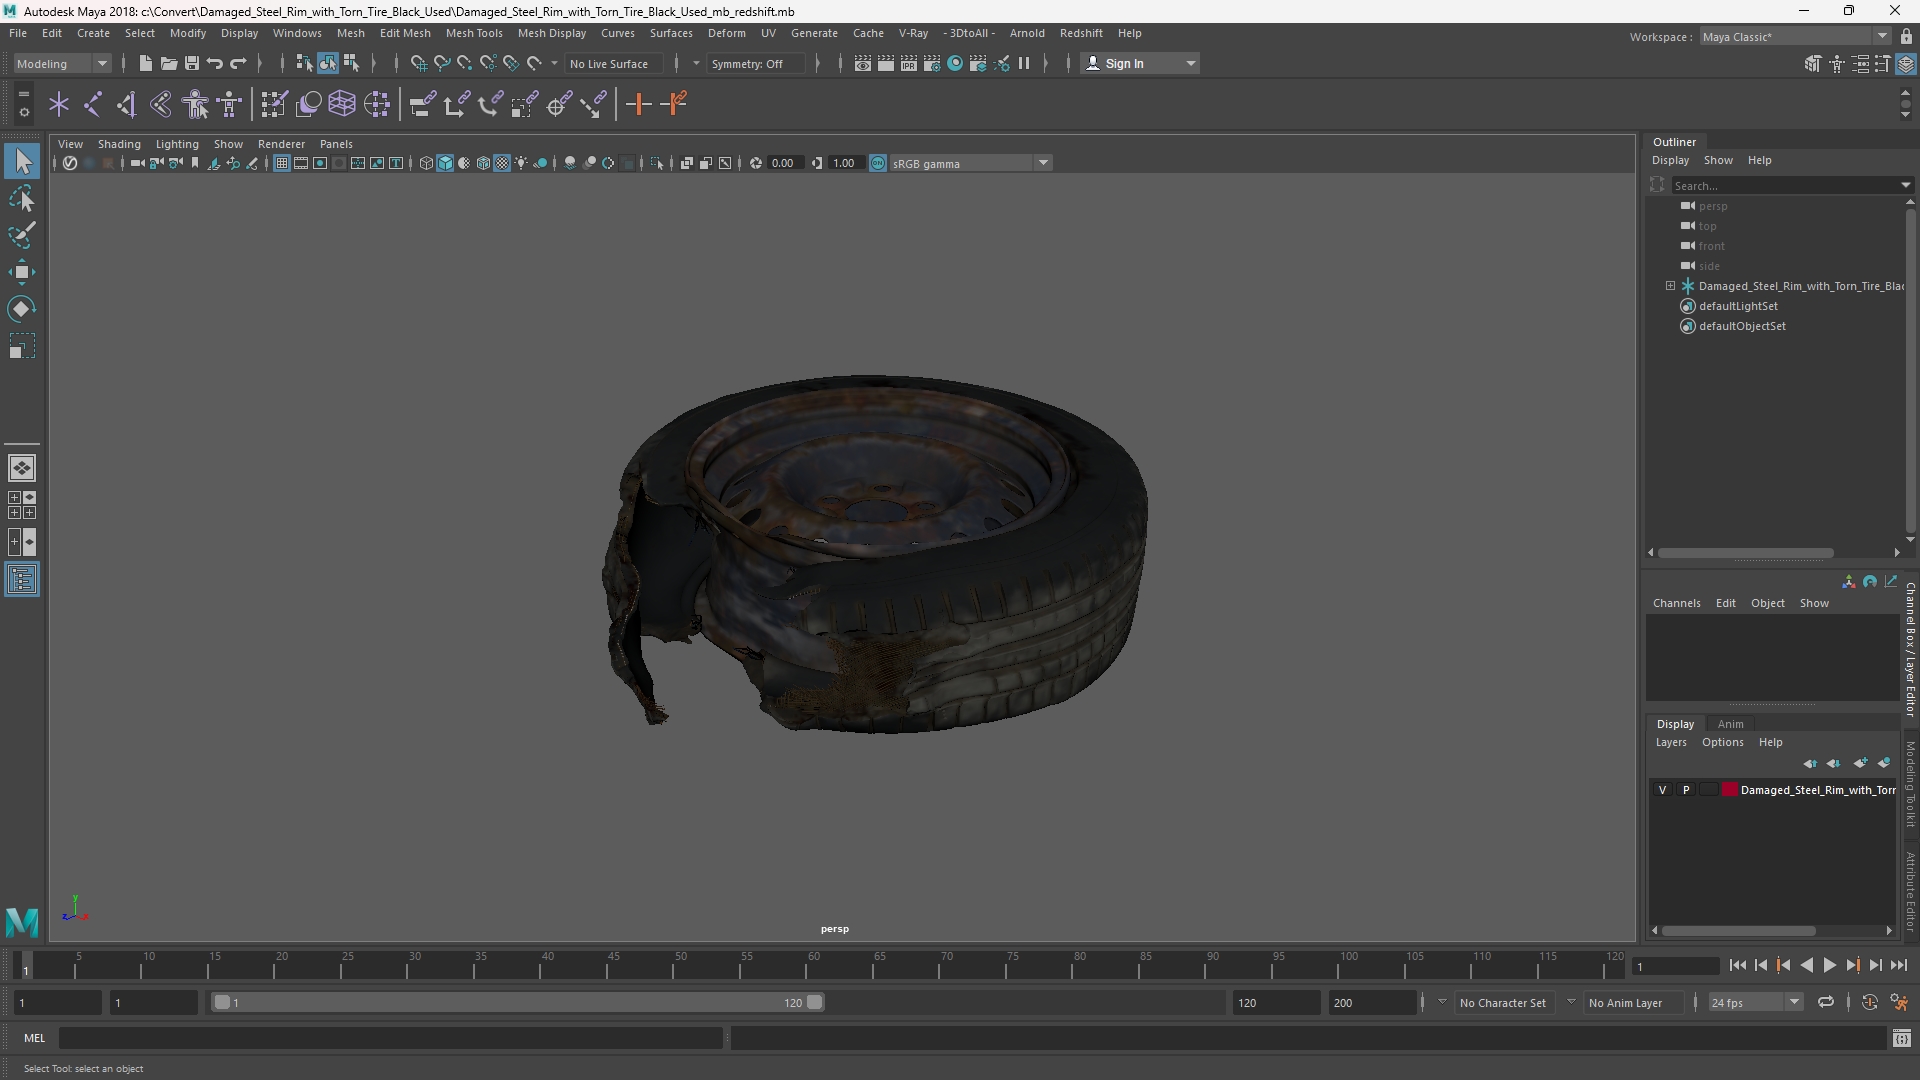Image resolution: width=1920 pixels, height=1080 pixels.
Task: Click the Outliner search field
Action: pyautogui.click(x=1785, y=185)
